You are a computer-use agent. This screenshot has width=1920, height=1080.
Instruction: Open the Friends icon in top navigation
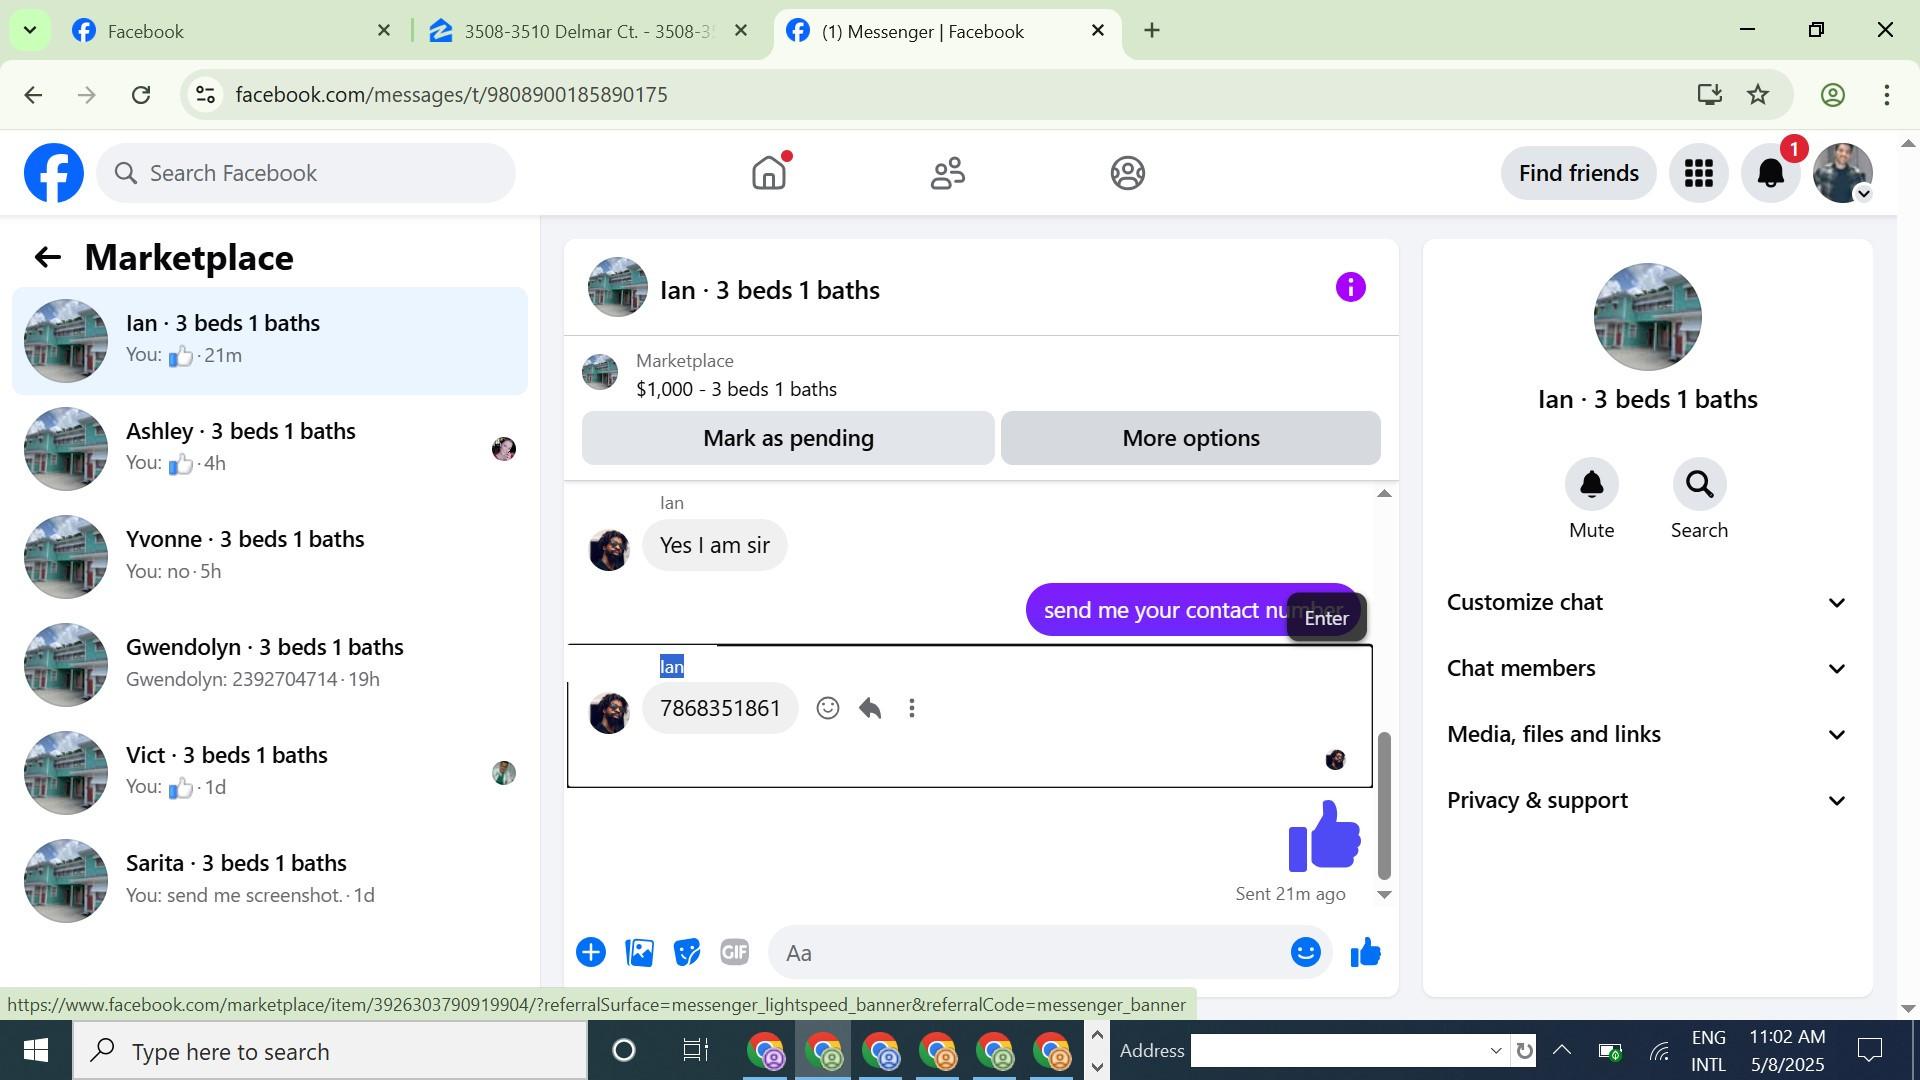[948, 173]
